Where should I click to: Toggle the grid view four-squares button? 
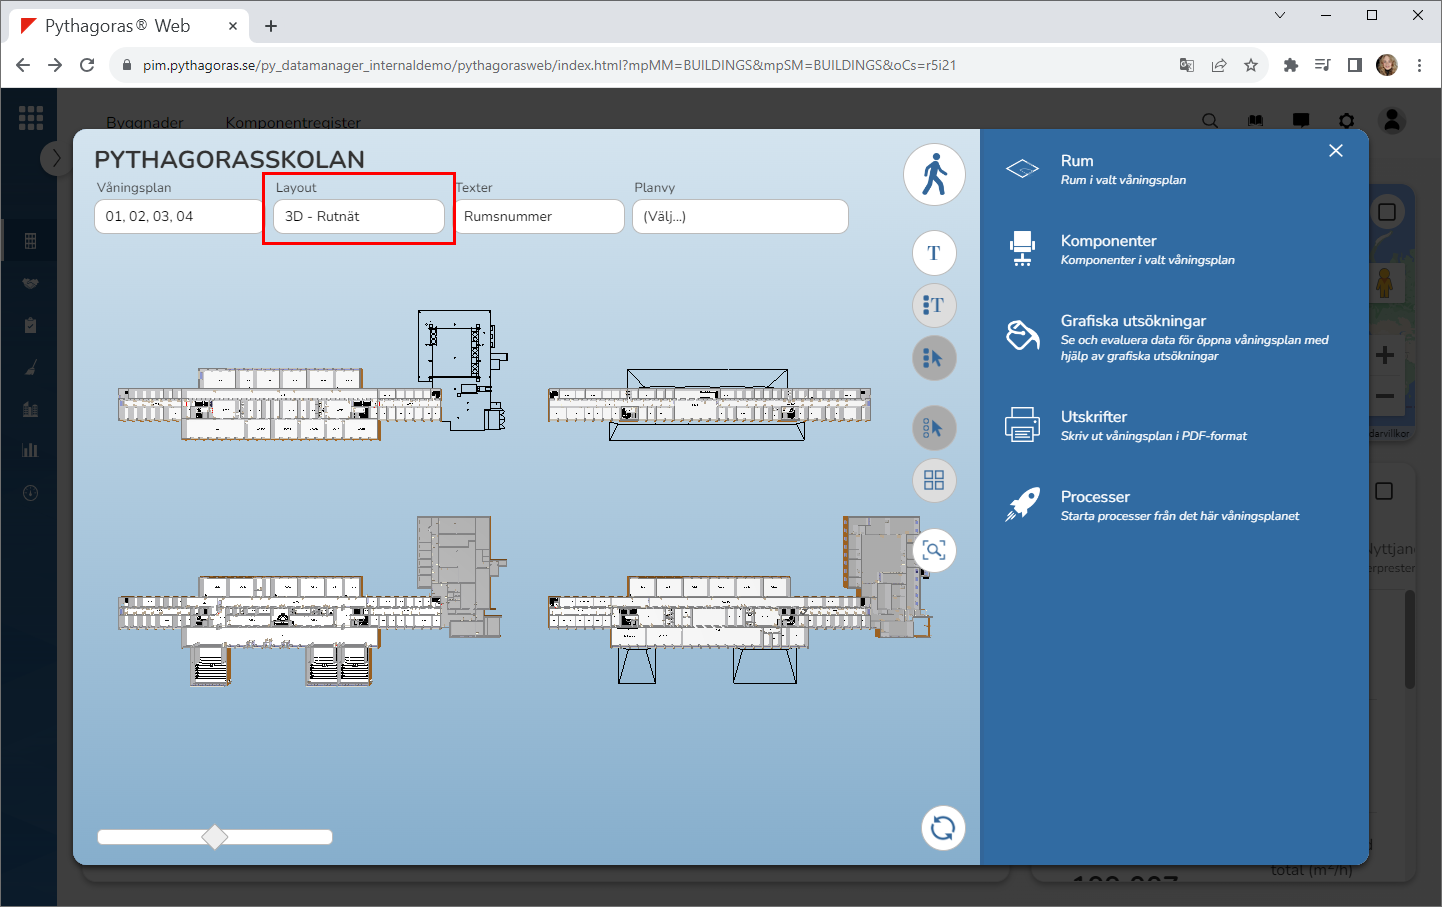pos(934,481)
